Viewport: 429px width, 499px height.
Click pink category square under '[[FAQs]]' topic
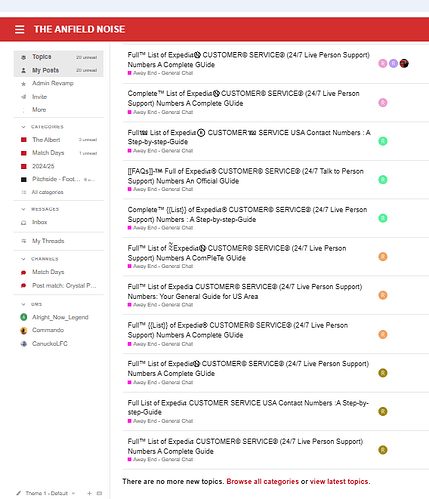(x=130, y=189)
